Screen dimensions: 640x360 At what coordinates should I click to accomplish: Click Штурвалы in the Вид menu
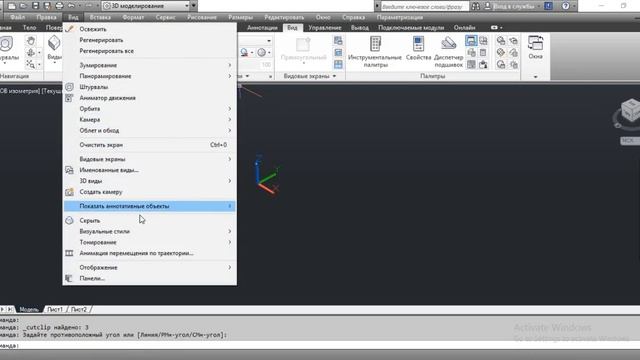click(150, 87)
